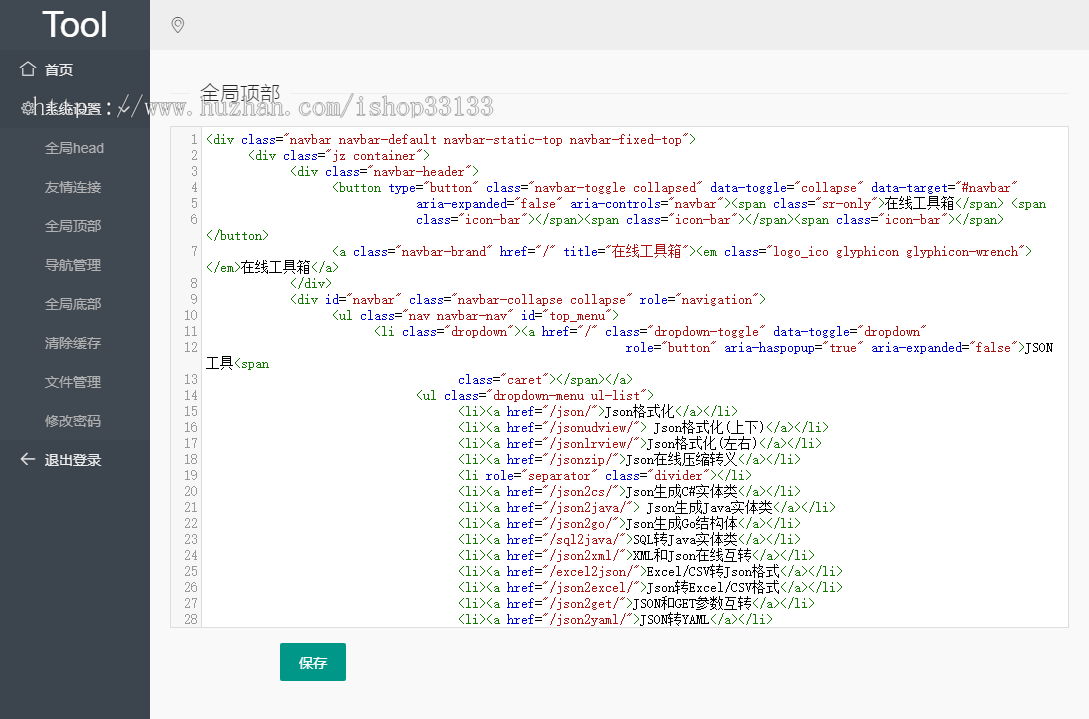
Task: Click the separator divider code line
Action: (604, 475)
